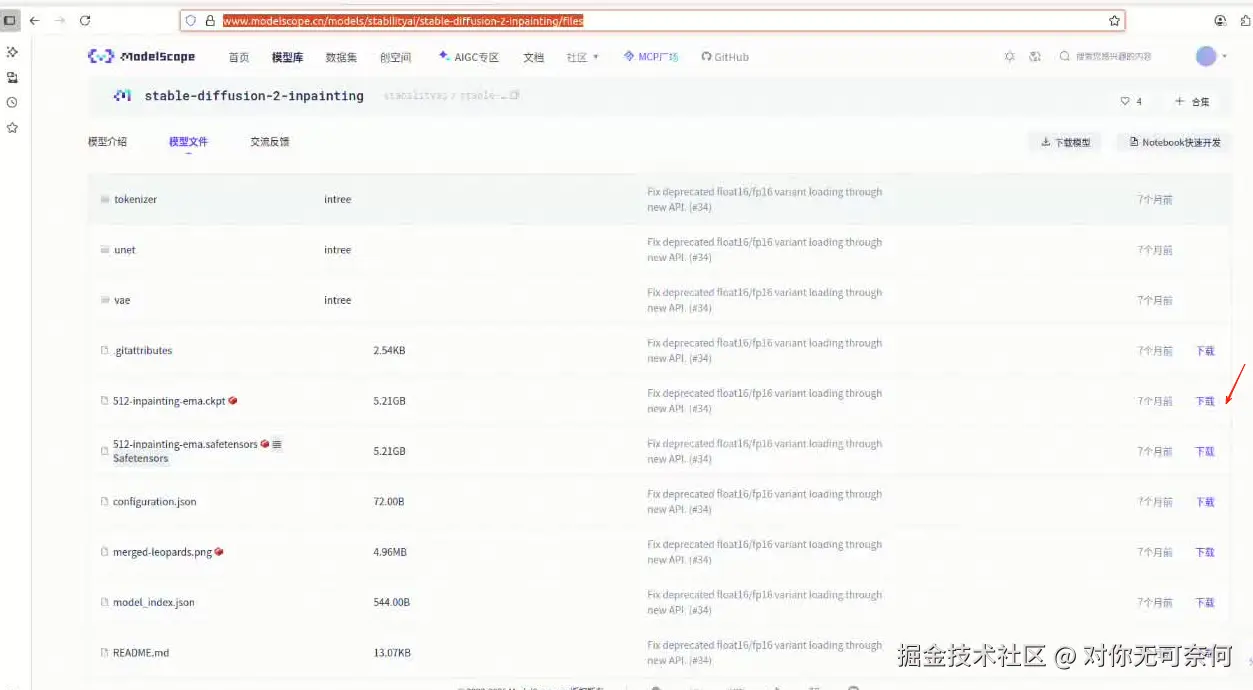Download 512-inpainting-ema.safetensors via its 下载 link
1253x690 pixels.
pos(1205,451)
